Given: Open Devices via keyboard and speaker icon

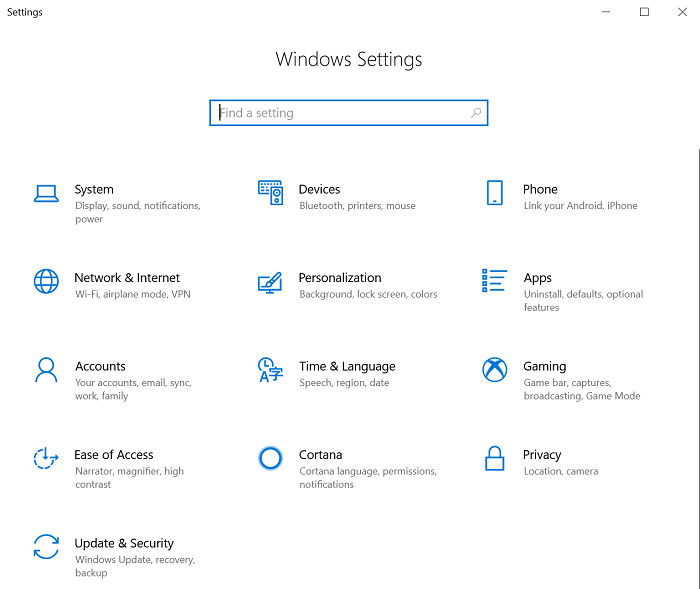Looking at the screenshot, I should pyautogui.click(x=270, y=192).
